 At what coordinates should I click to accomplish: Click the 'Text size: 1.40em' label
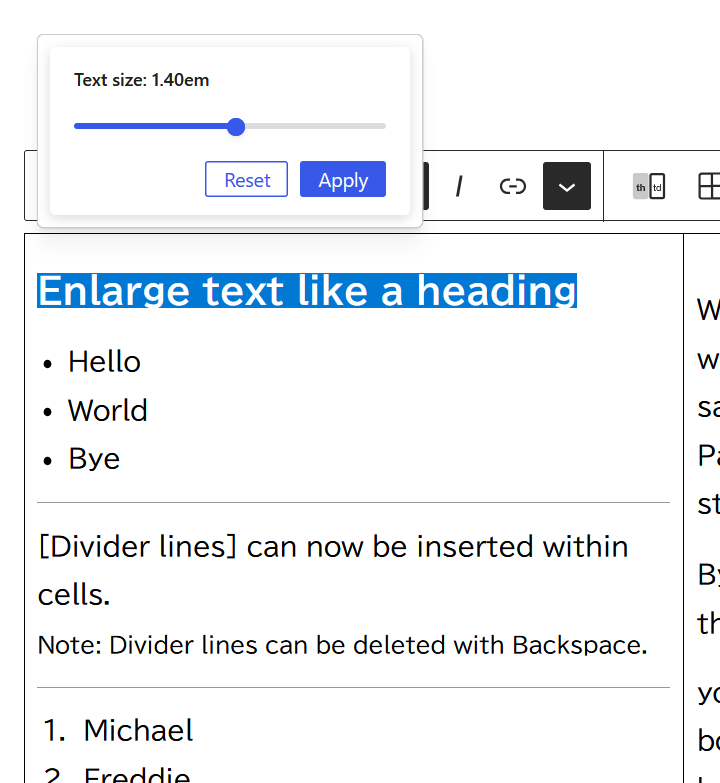pyautogui.click(x=142, y=80)
